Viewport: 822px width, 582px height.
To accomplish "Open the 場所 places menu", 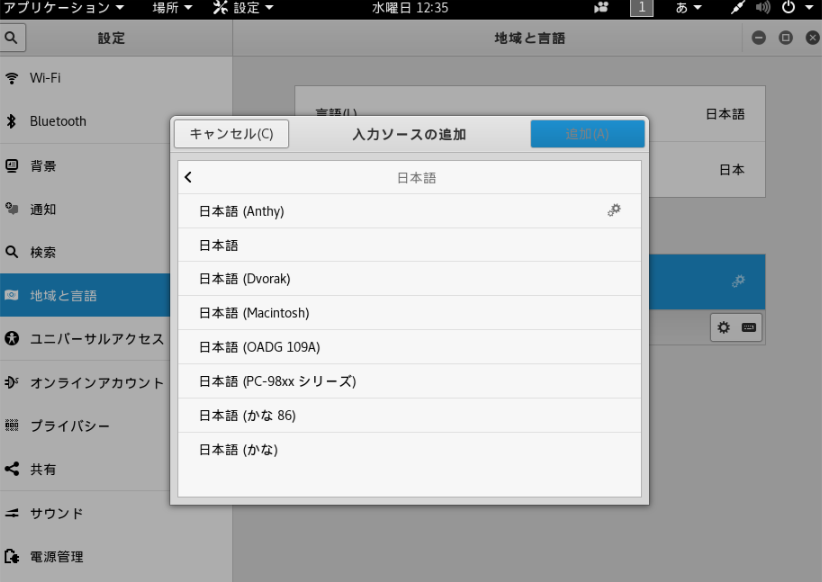I will [x=172, y=8].
